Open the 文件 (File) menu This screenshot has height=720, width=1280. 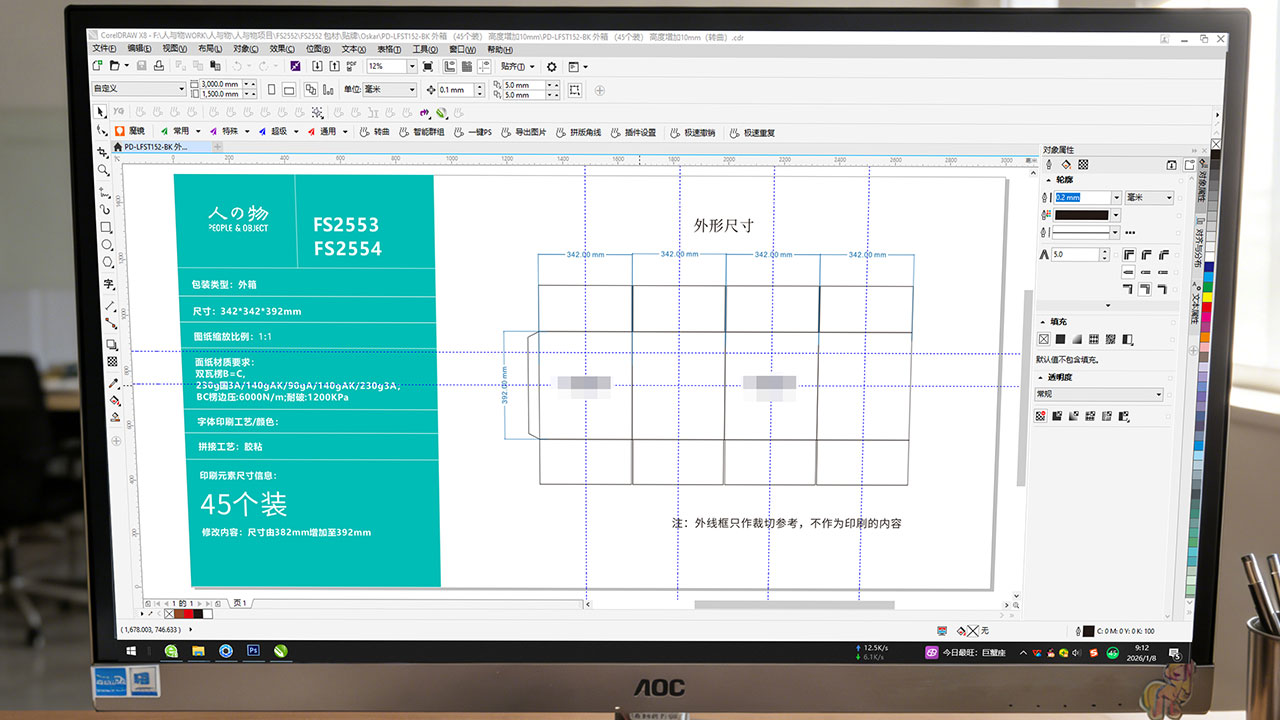(x=105, y=49)
